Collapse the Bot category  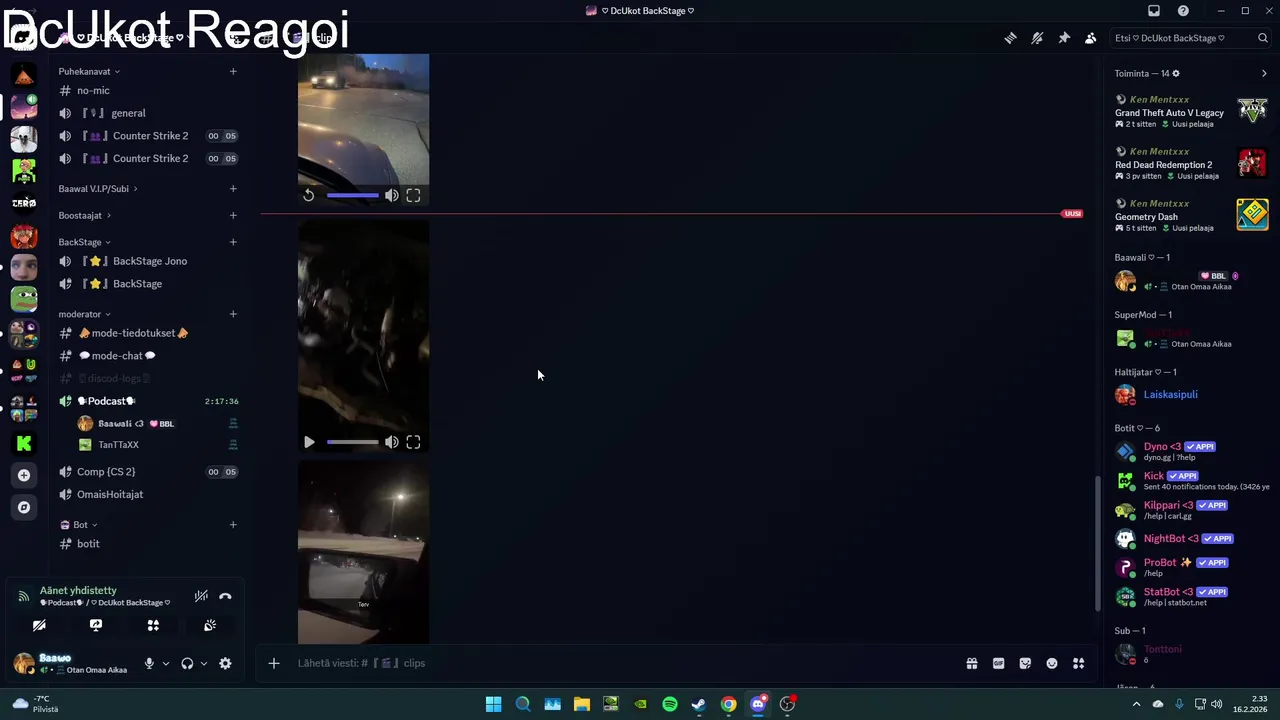click(x=79, y=524)
